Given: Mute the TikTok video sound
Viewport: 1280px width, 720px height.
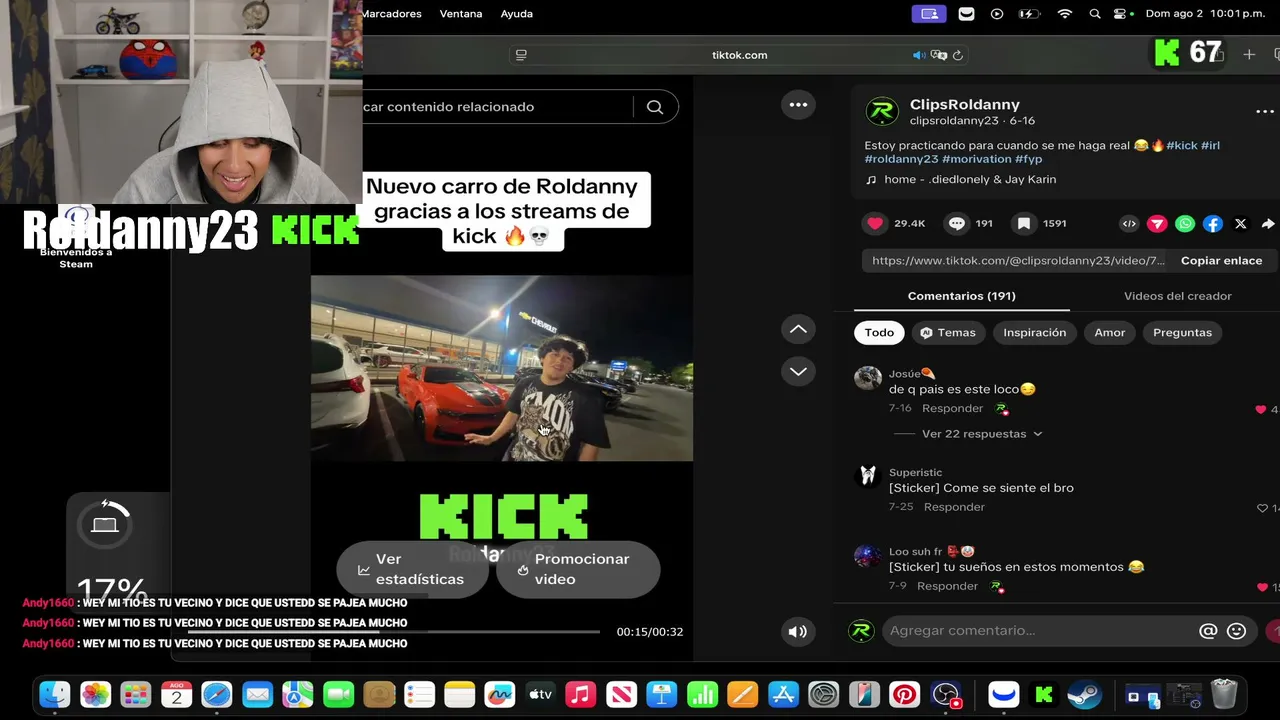Looking at the screenshot, I should click(x=798, y=631).
